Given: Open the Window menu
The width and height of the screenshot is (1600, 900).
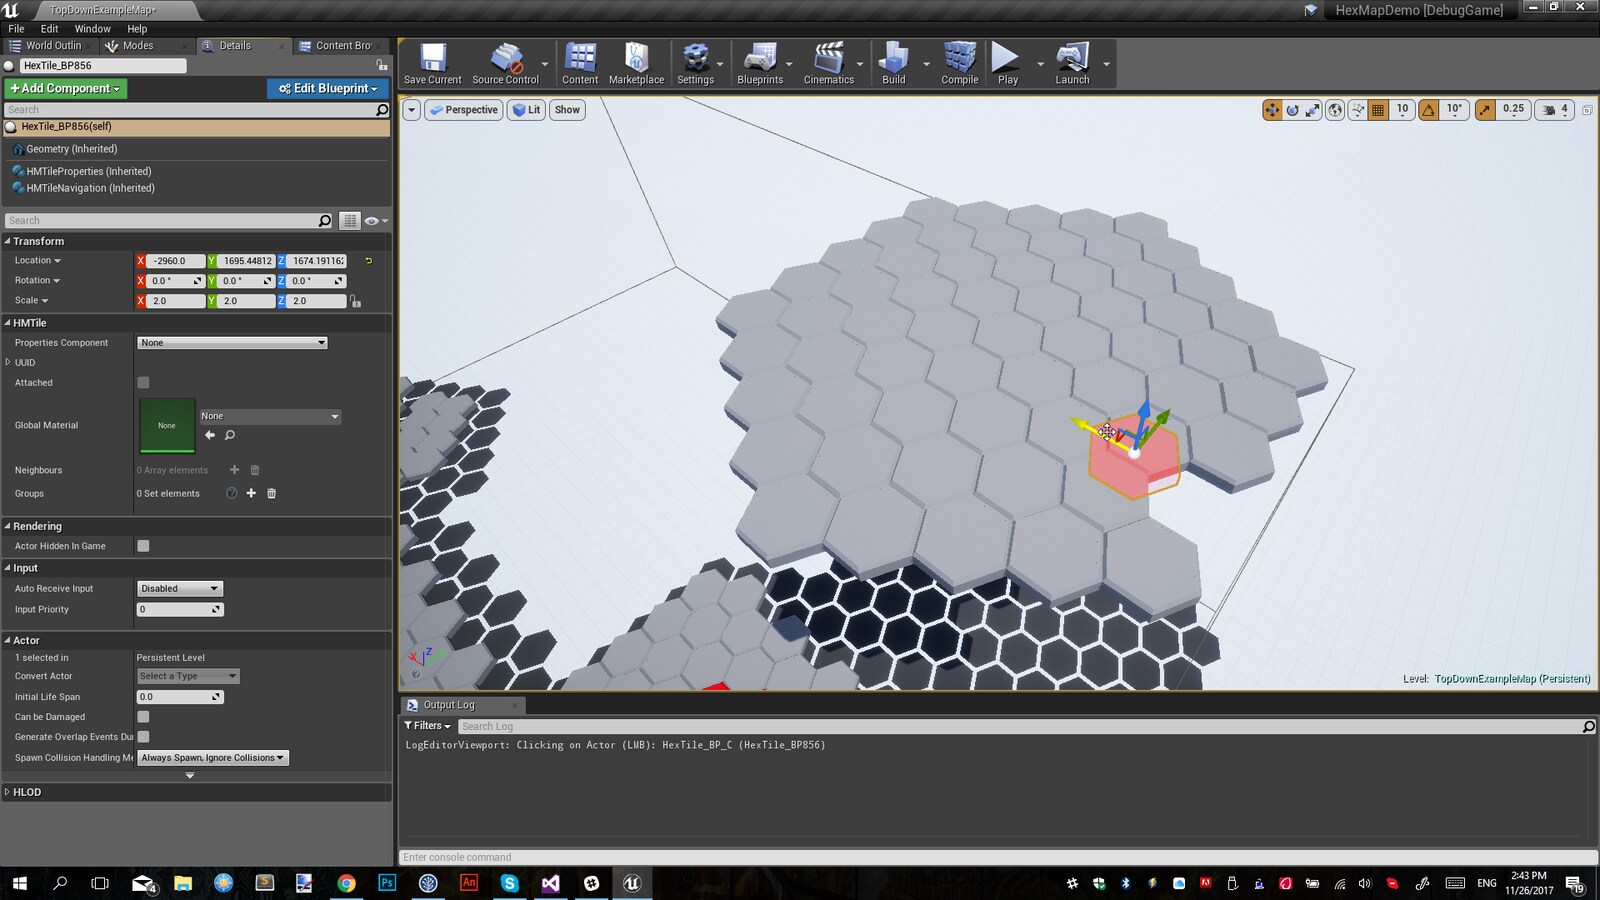Looking at the screenshot, I should [x=92, y=29].
